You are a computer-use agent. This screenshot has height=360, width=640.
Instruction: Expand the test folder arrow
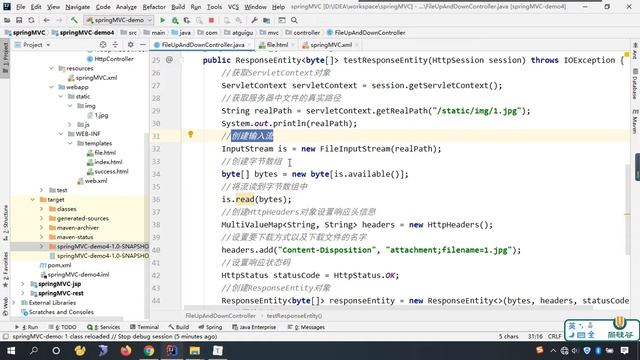click(42, 190)
